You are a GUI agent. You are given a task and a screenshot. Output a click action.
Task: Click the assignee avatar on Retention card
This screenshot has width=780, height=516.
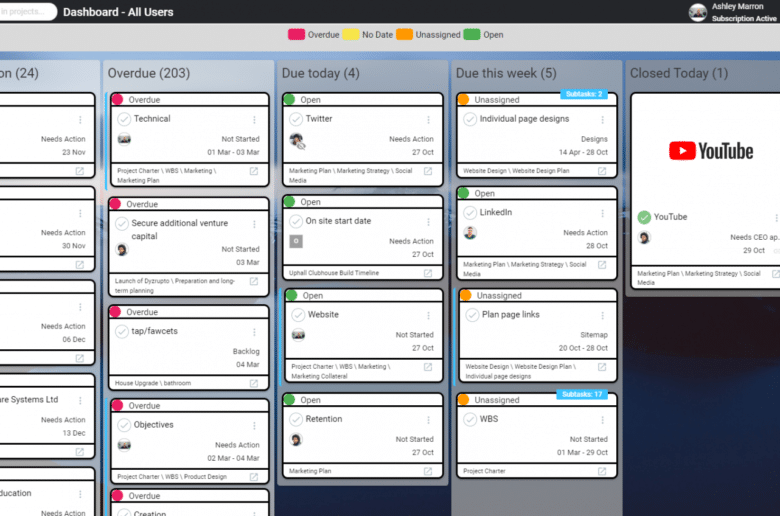pos(296,439)
